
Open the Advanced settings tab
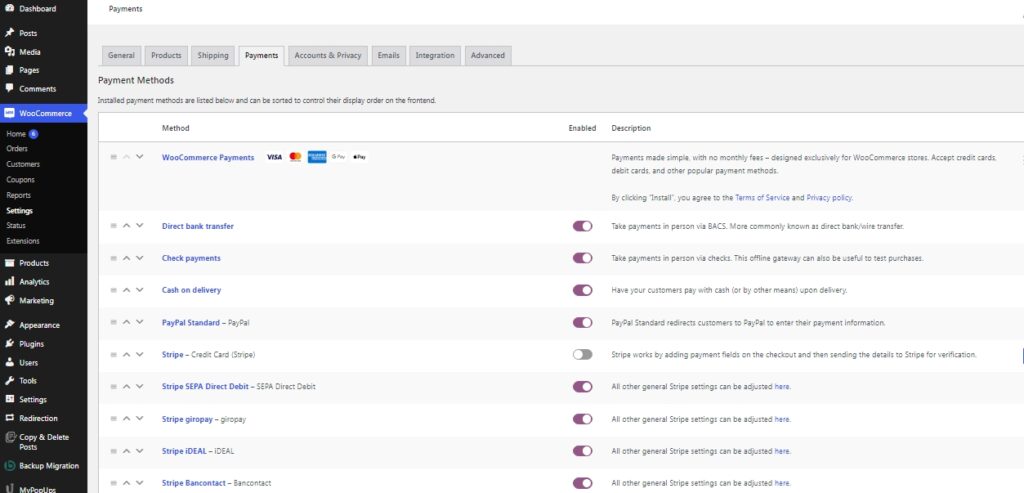coord(488,56)
